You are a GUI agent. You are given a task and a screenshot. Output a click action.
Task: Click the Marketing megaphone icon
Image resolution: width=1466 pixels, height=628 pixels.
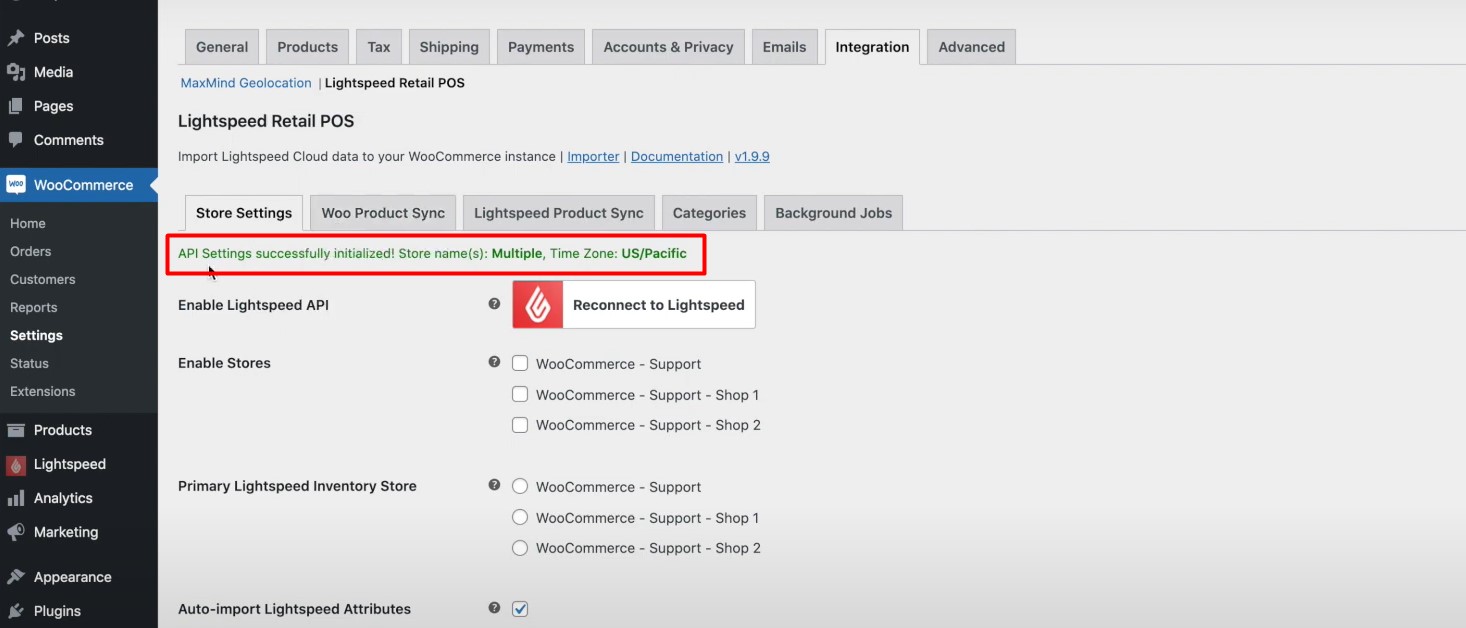coord(16,532)
